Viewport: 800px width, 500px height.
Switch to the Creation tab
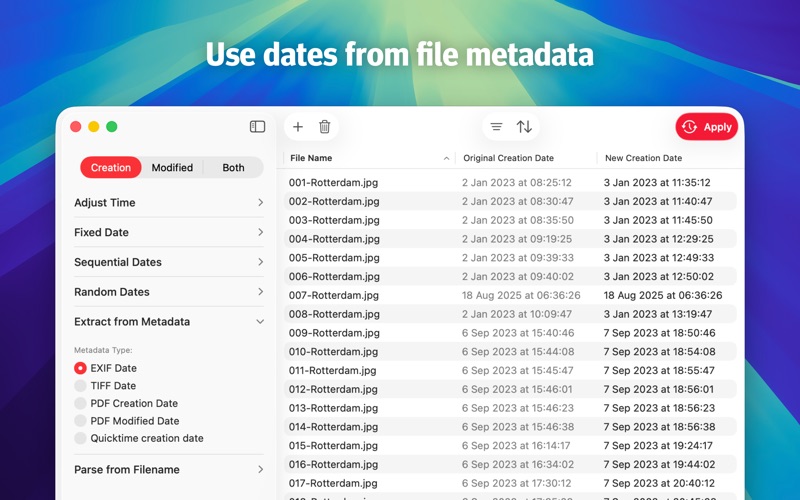111,167
